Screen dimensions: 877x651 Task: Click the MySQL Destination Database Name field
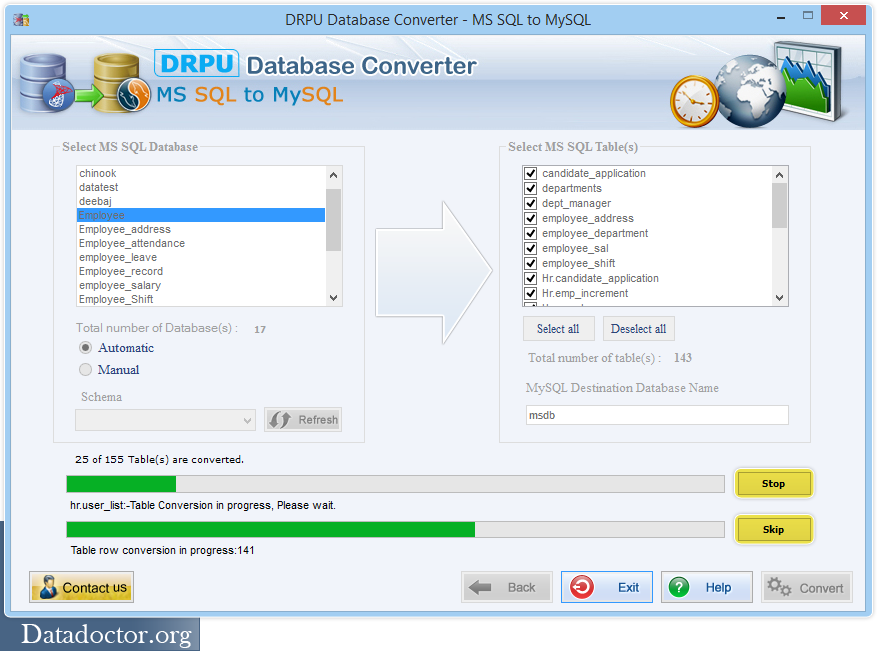657,415
